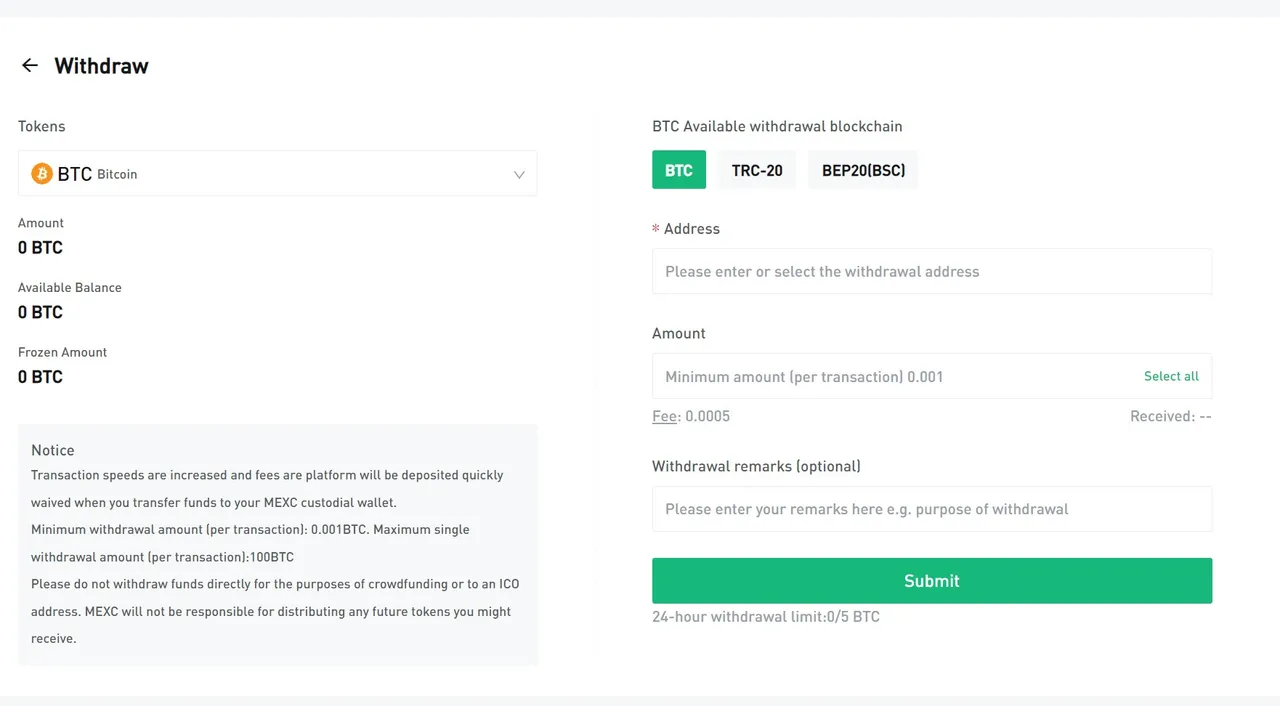Click the '0.0005' fee value
Screen dimensions: 1280x706
point(708,416)
